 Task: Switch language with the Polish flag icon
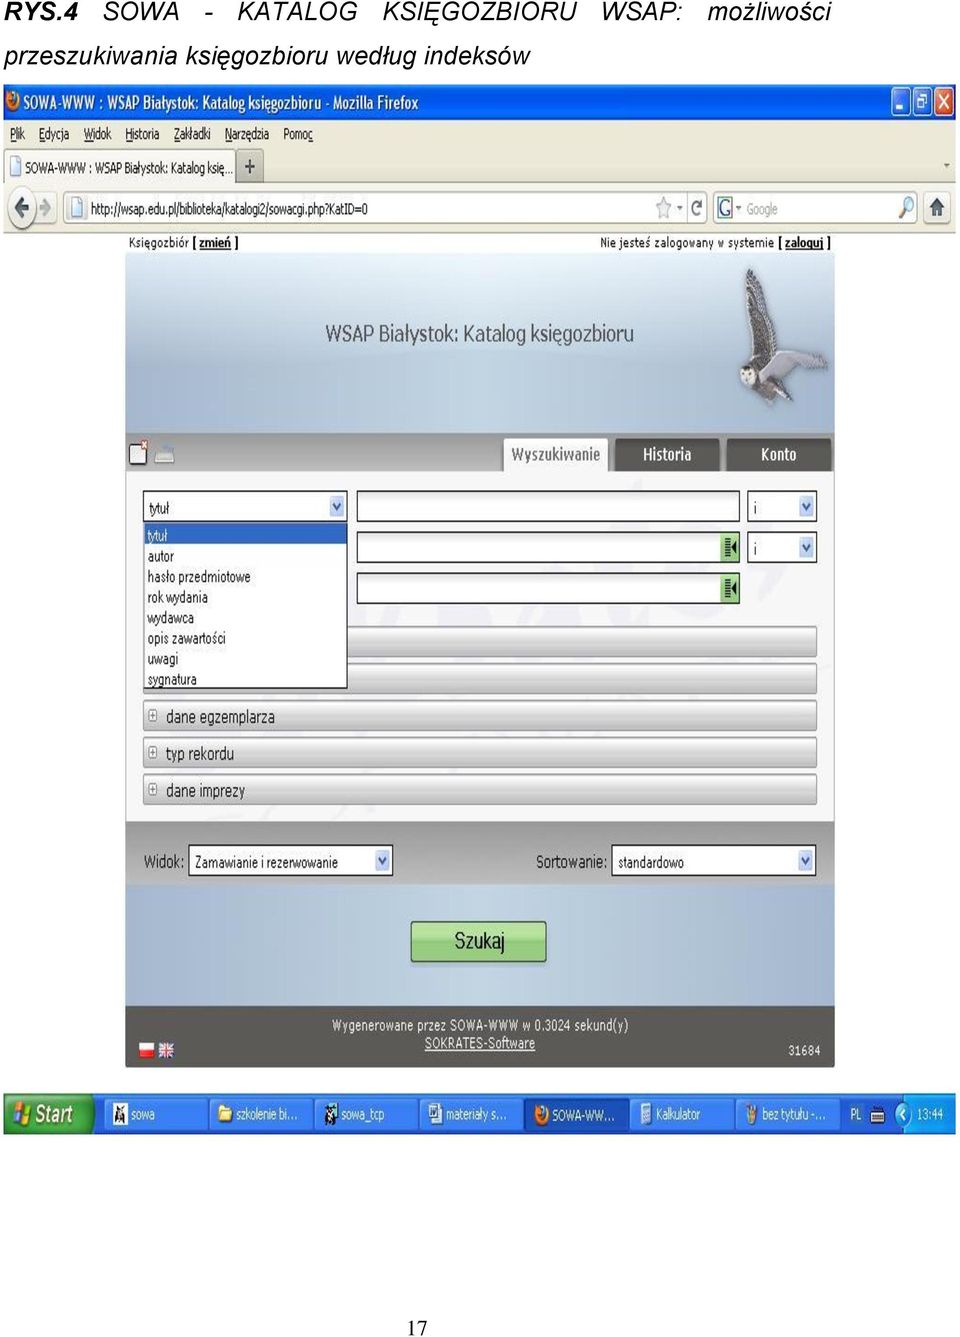[x=147, y=1050]
